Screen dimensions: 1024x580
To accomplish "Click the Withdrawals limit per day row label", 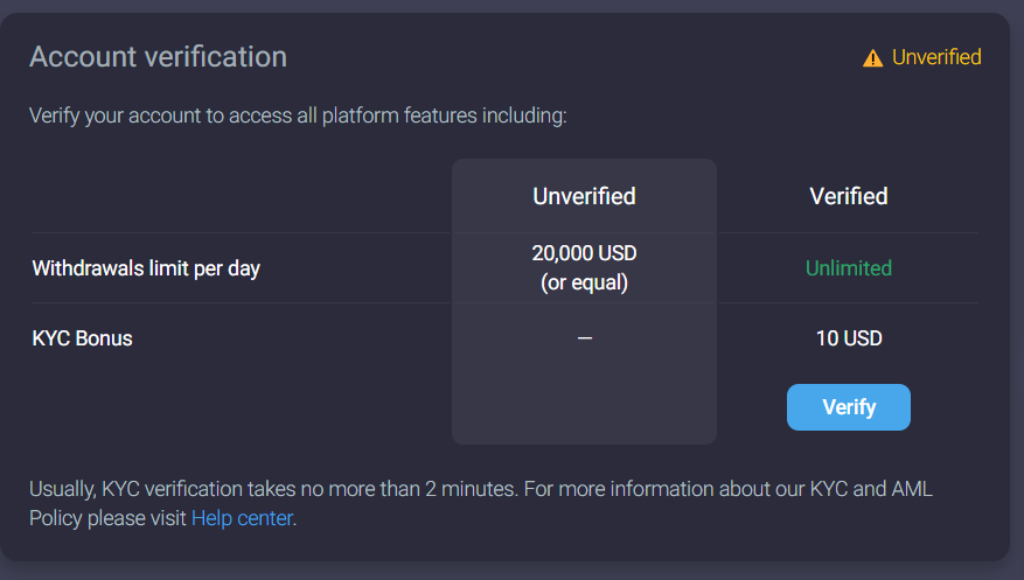I will point(146,268).
